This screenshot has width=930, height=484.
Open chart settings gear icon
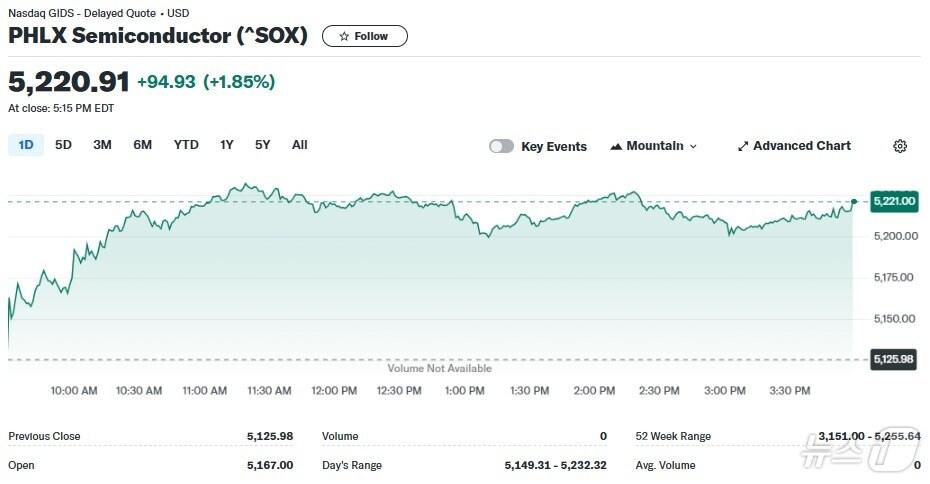(899, 146)
